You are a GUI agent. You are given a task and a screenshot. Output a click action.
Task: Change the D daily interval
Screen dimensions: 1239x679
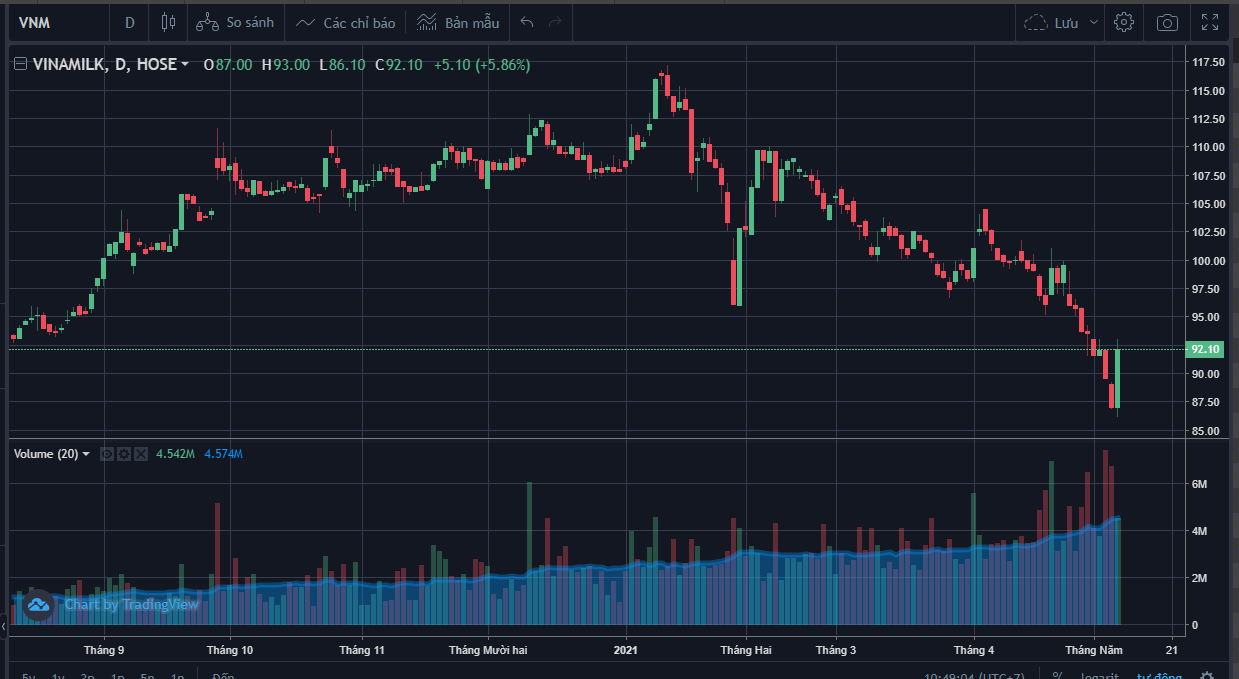point(129,22)
